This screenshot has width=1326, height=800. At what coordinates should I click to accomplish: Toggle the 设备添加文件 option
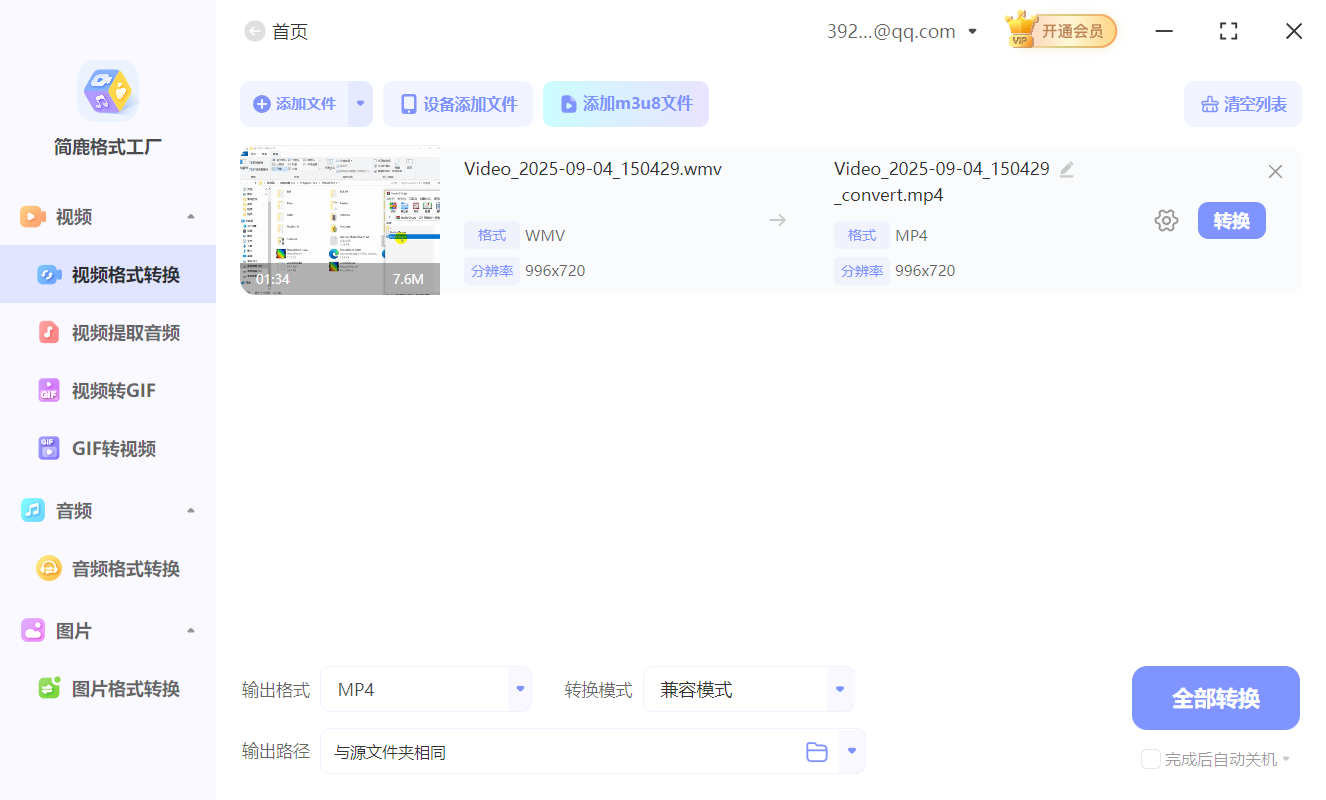[x=458, y=104]
